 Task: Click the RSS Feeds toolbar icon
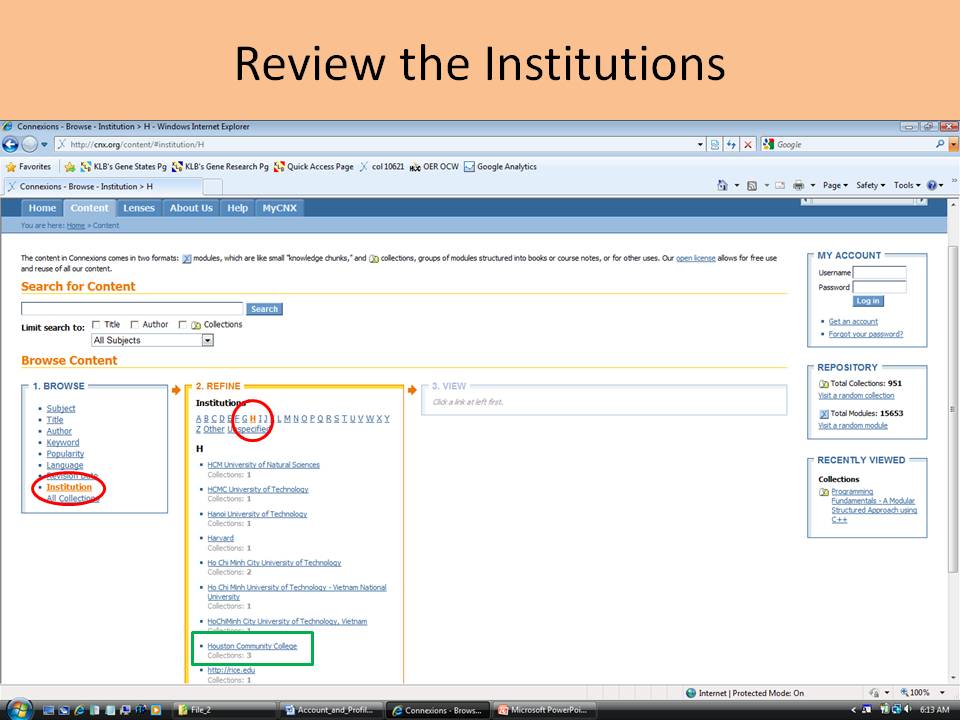point(752,186)
